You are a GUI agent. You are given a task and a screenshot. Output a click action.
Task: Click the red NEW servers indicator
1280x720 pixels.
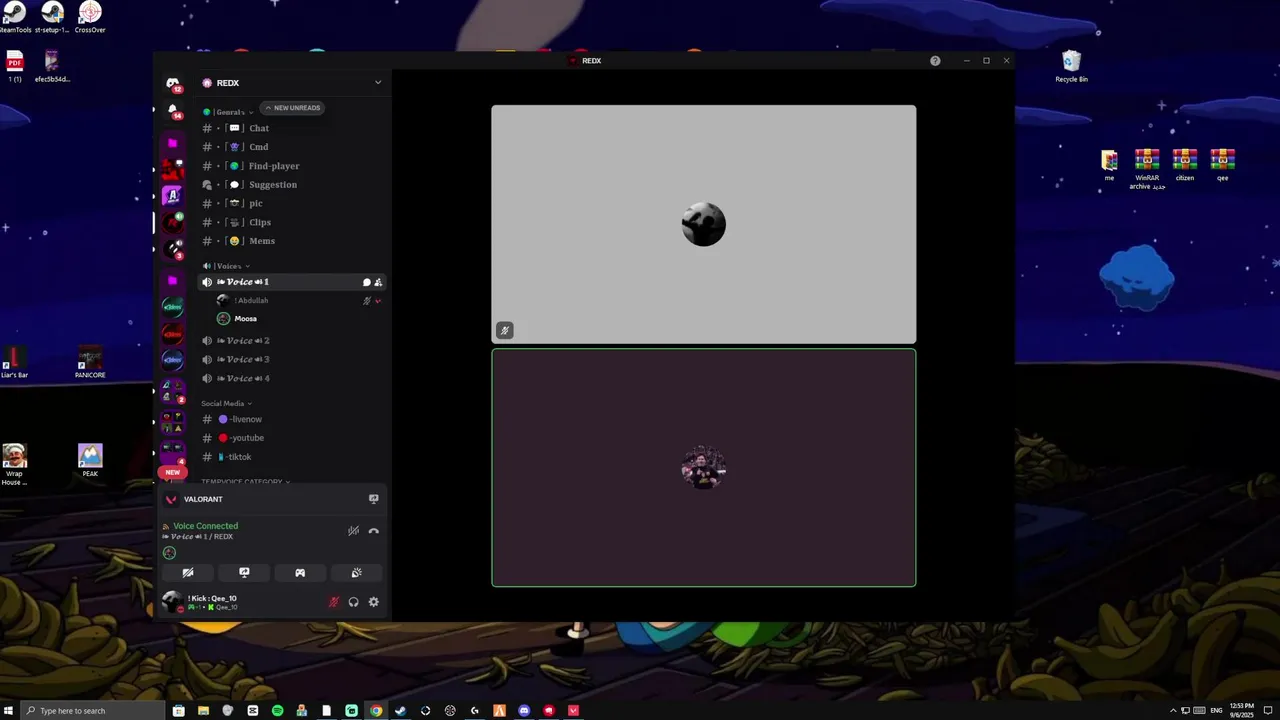(172, 472)
